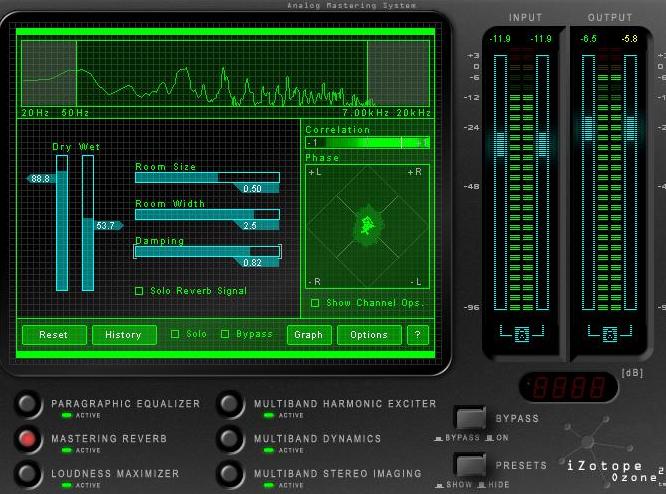Select the Multiband Stereo Imaging module button
666x494 pixels.
click(x=231, y=473)
